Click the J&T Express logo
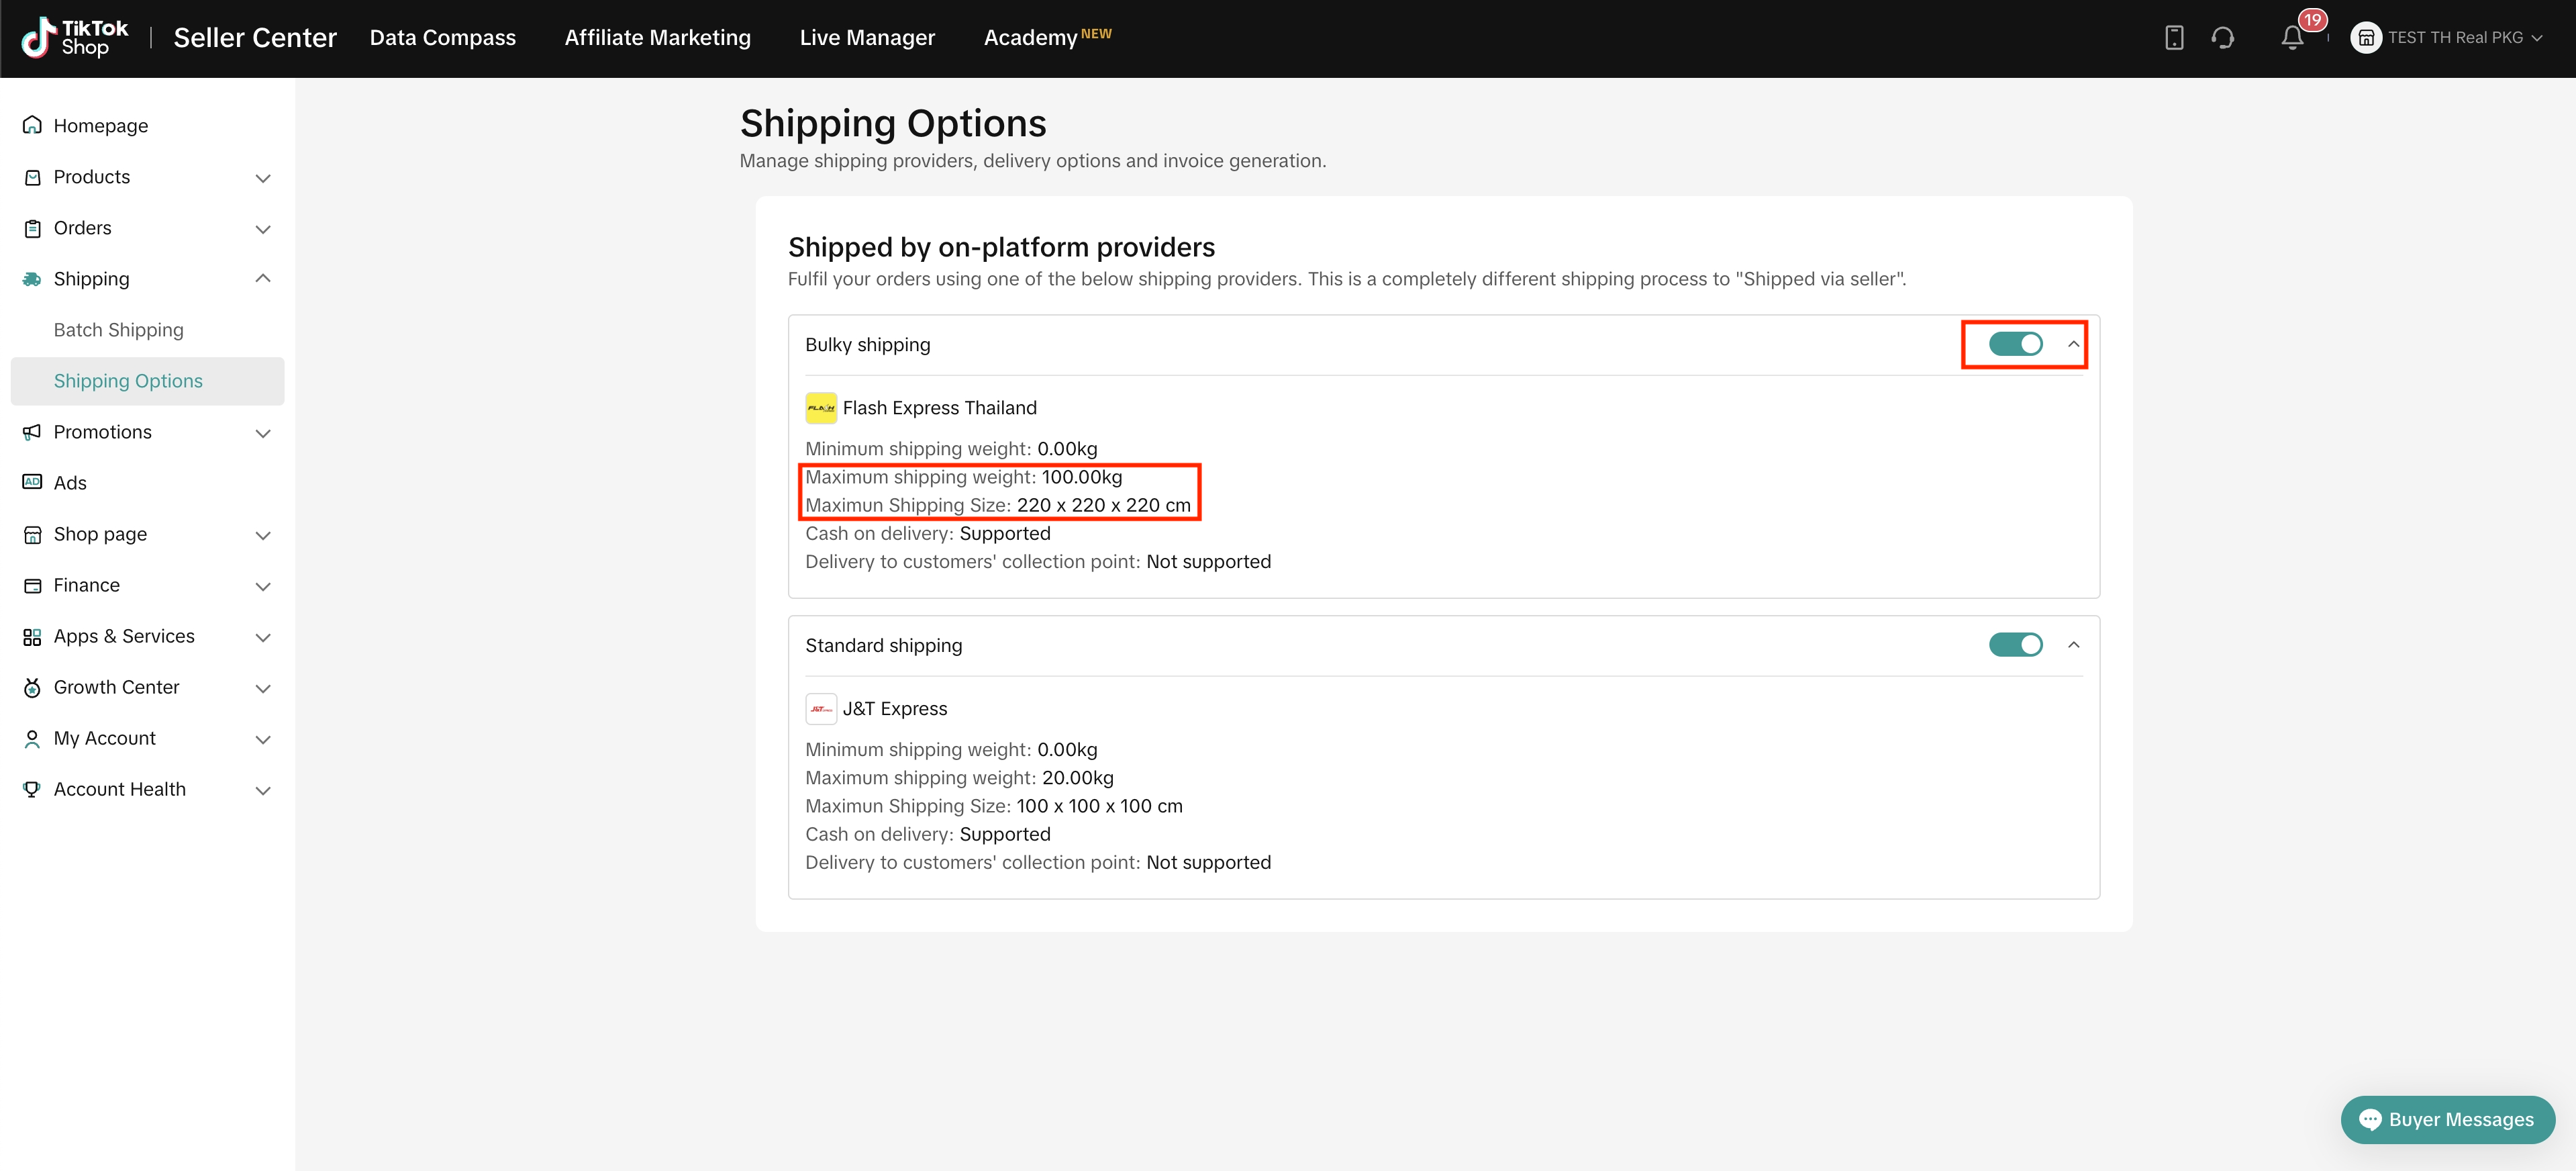 click(820, 709)
